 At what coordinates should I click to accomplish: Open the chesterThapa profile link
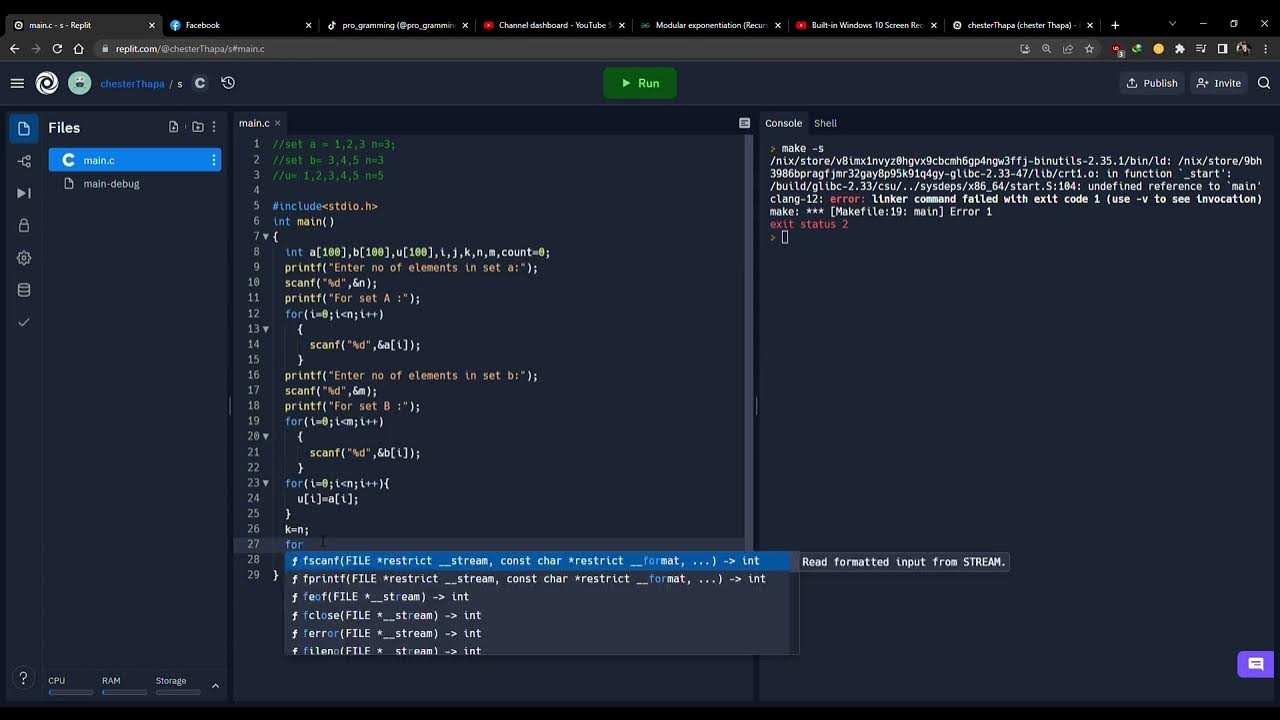(x=132, y=84)
